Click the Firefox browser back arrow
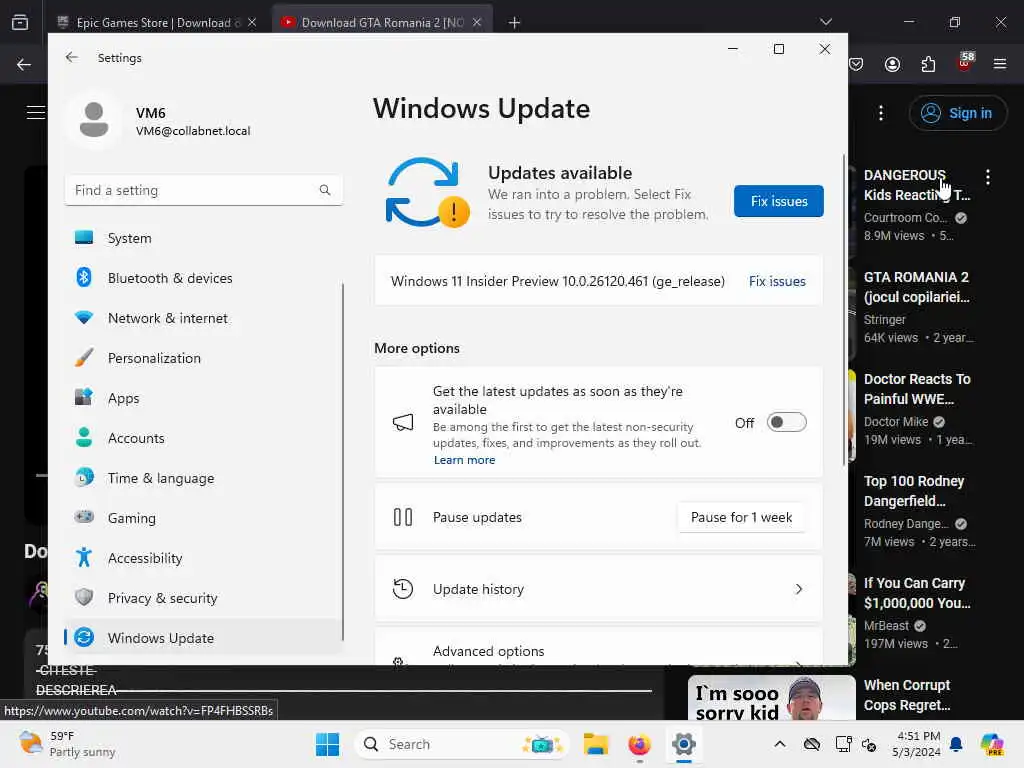The width and height of the screenshot is (1024, 768). pyautogui.click(x=24, y=64)
